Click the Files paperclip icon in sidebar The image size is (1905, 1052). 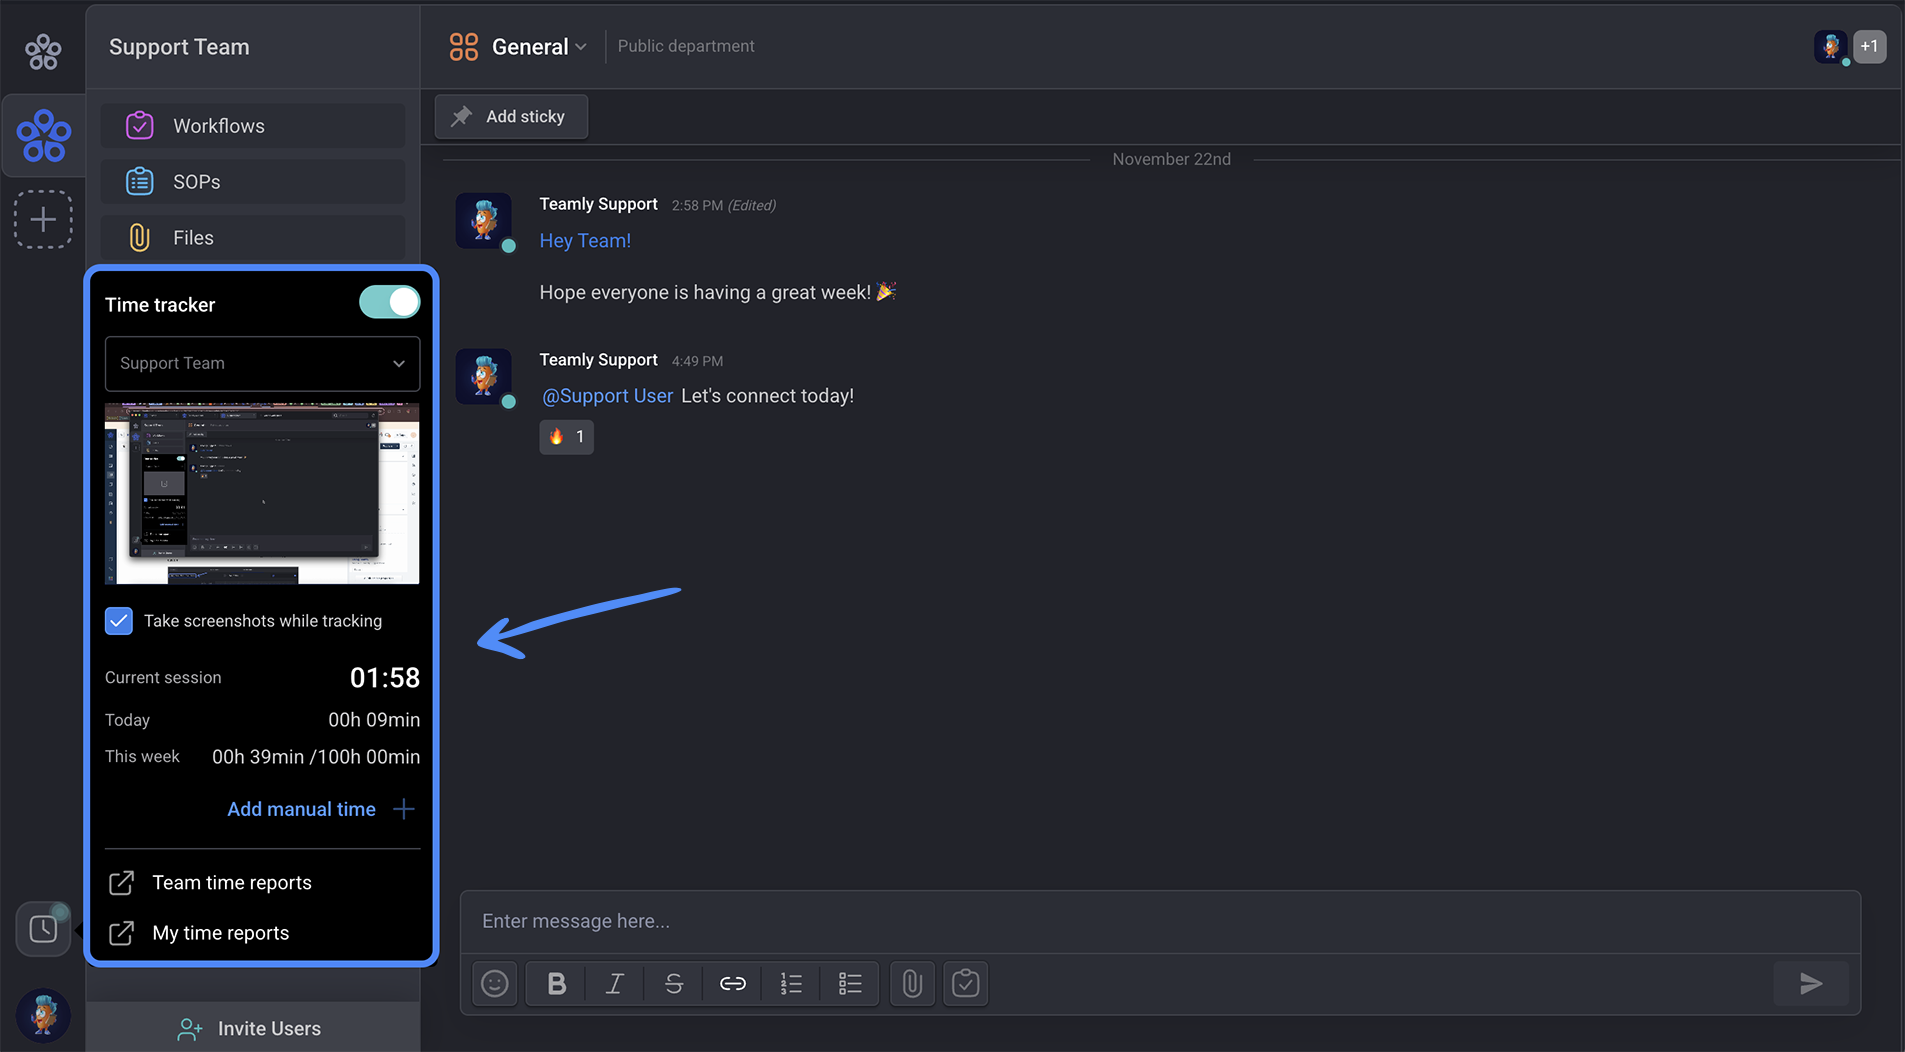click(140, 238)
